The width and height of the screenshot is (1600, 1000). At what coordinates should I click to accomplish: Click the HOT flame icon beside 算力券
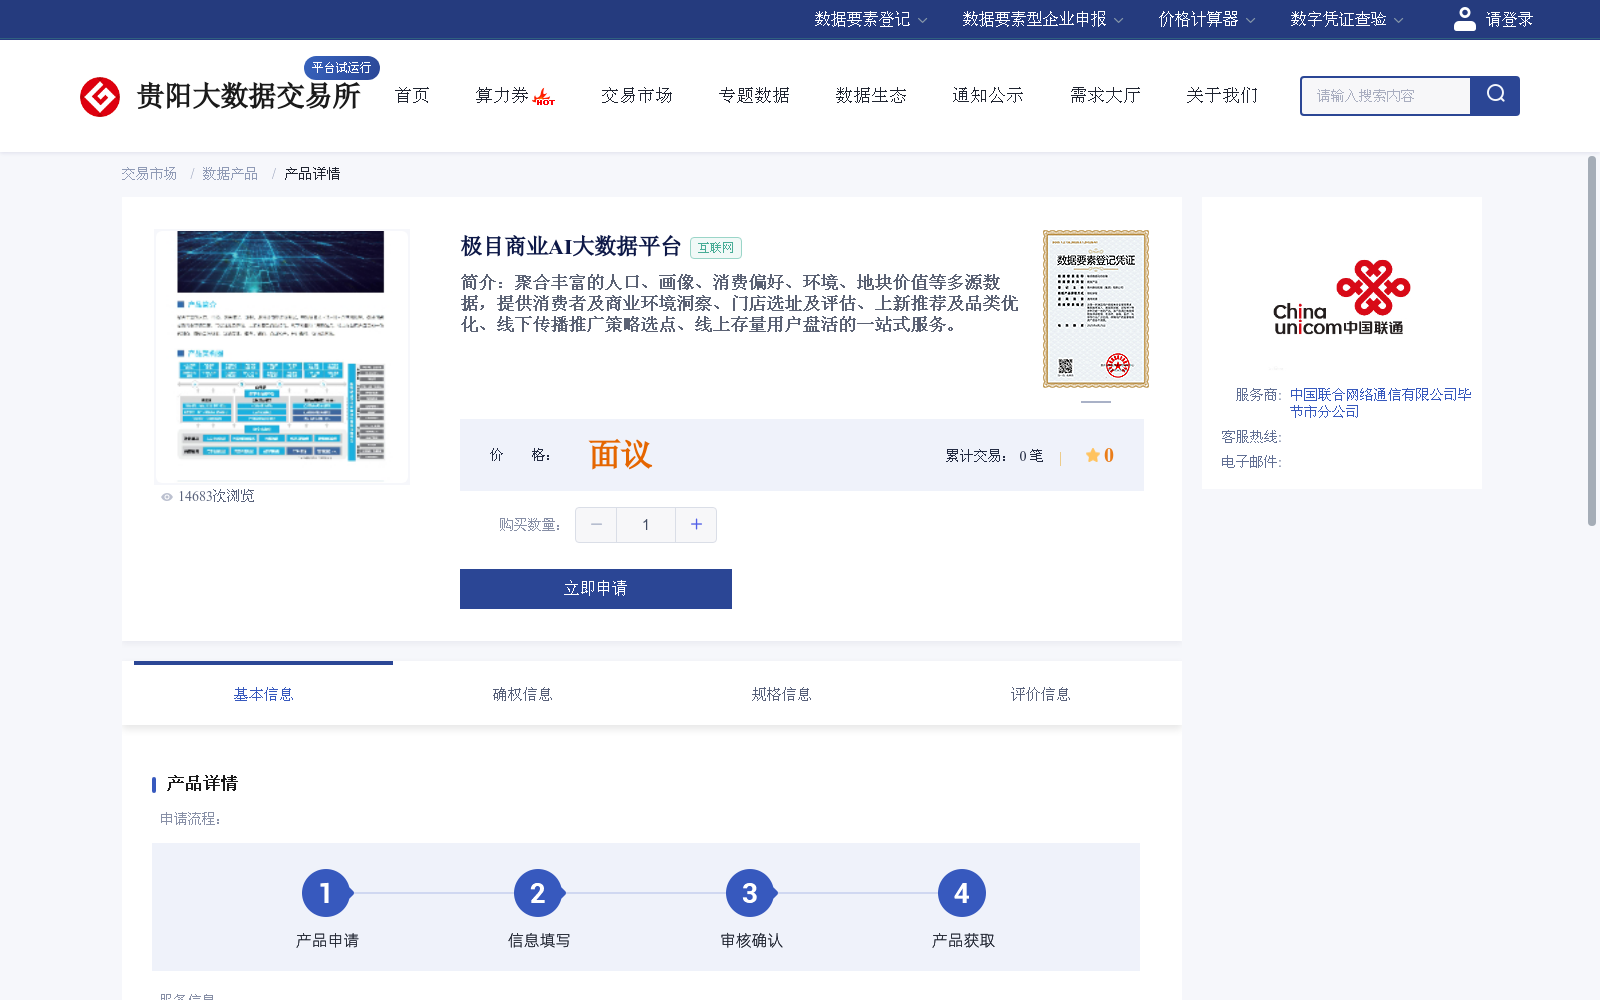click(x=544, y=97)
